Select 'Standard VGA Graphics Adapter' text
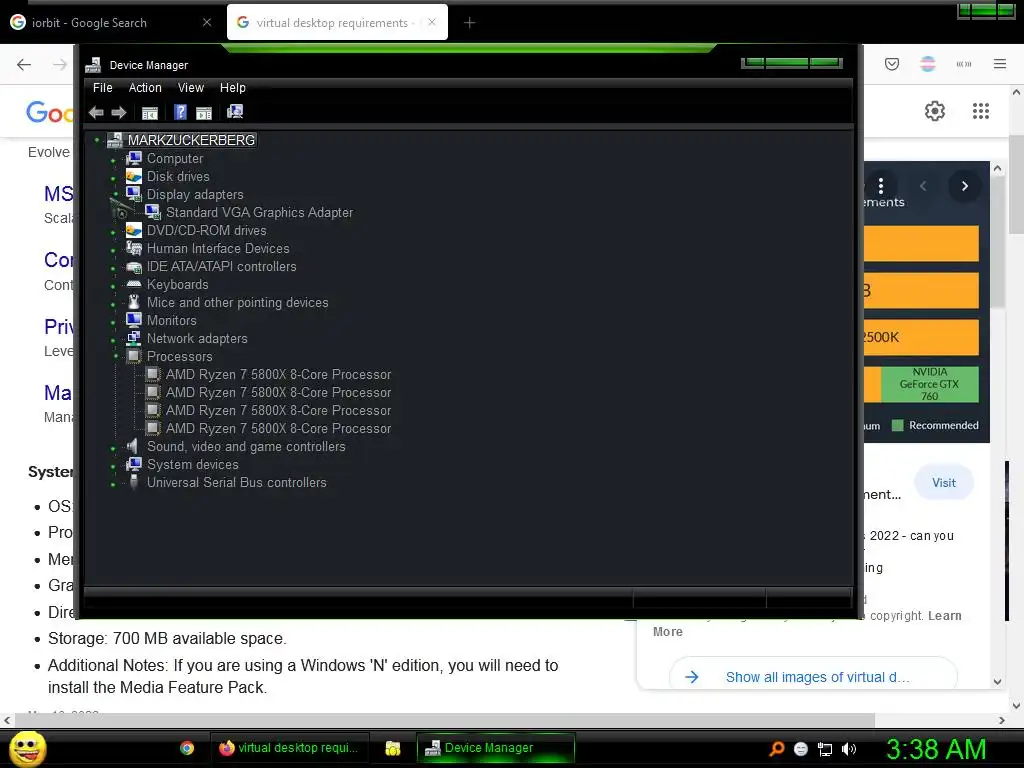The image size is (1024, 768). (x=259, y=212)
